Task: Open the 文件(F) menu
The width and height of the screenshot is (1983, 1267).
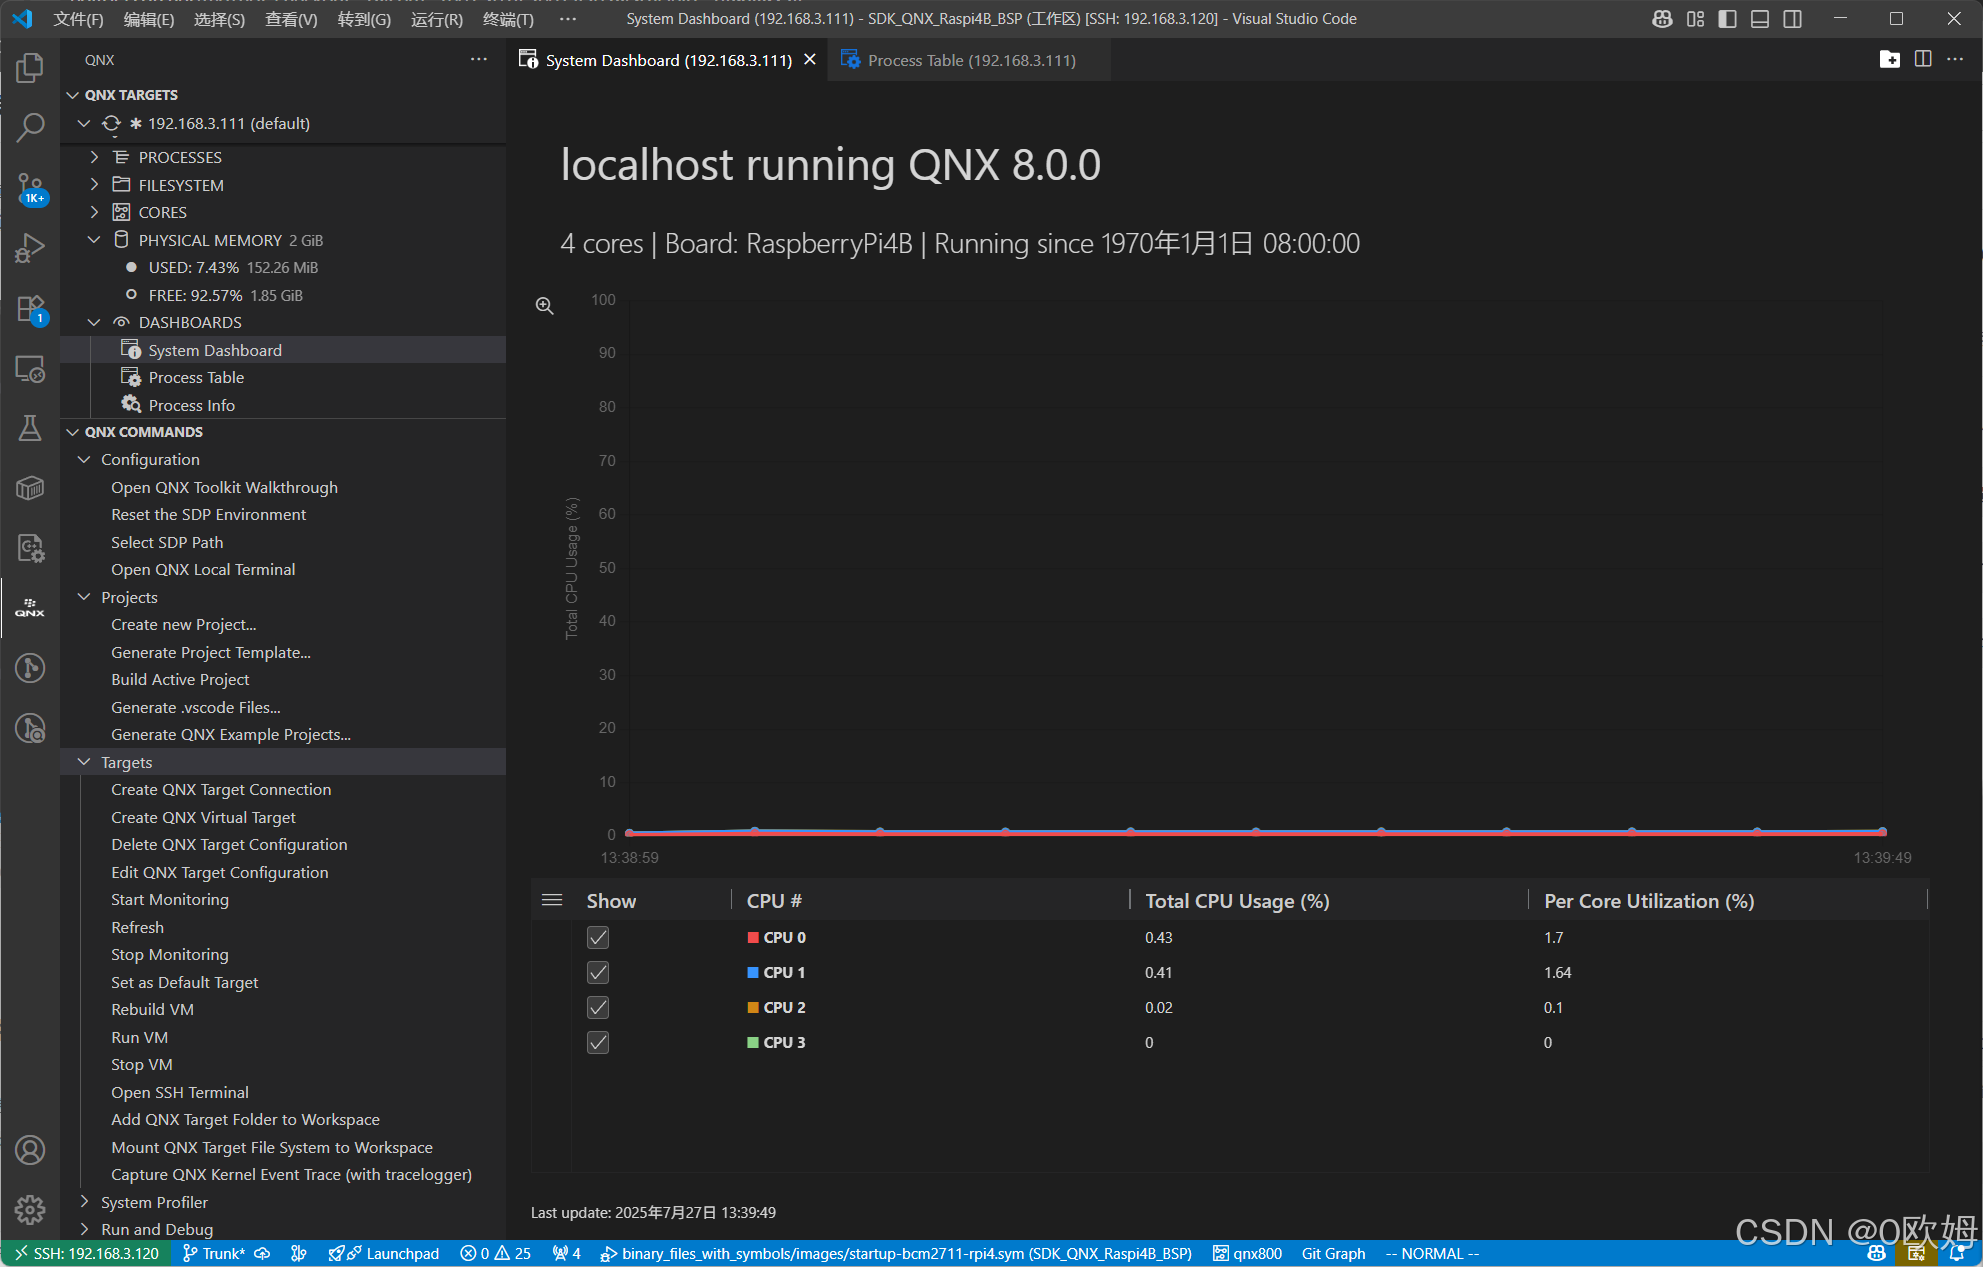Action: [78, 19]
